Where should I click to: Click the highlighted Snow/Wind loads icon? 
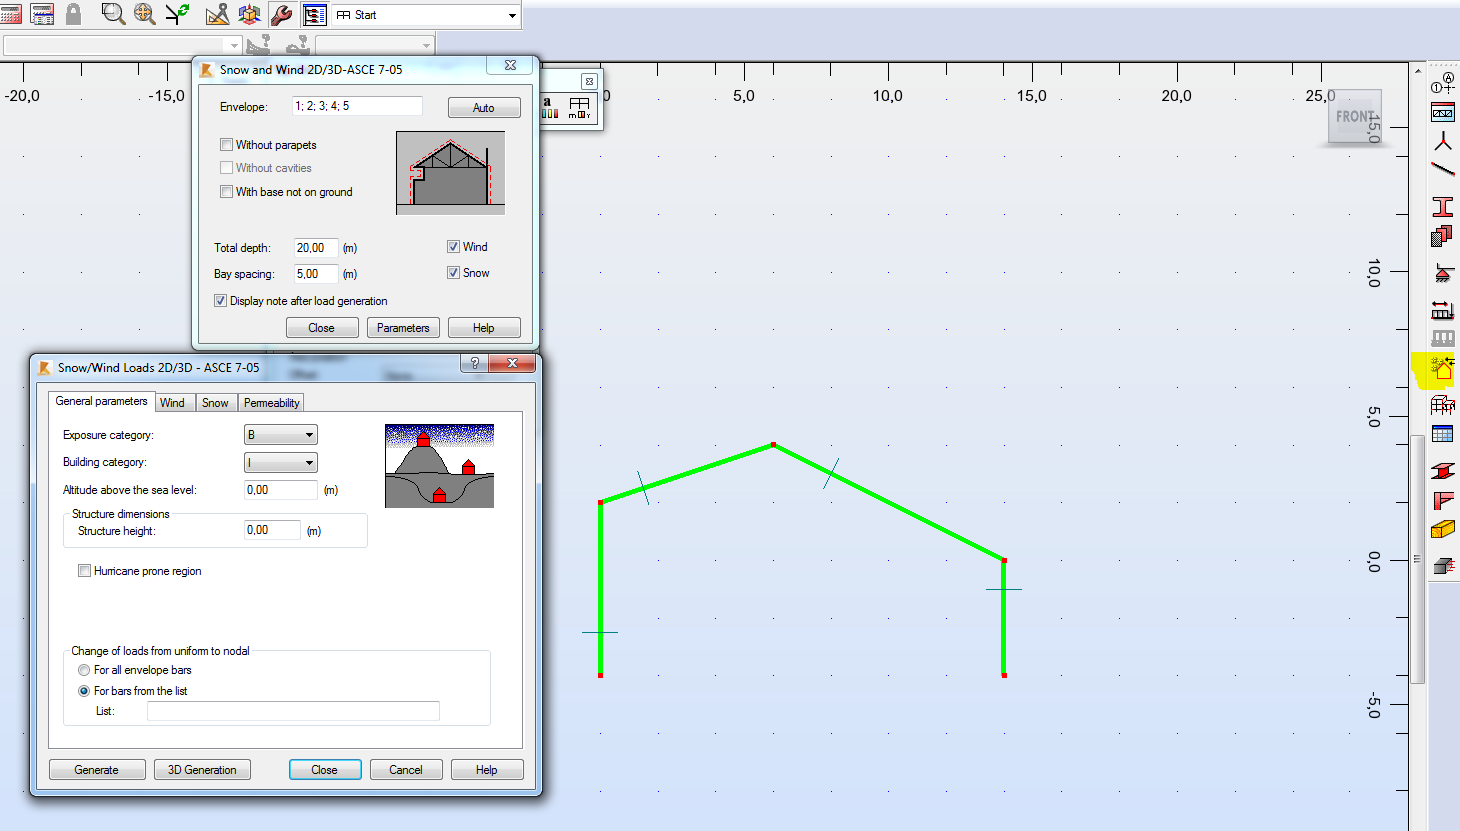pos(1442,368)
